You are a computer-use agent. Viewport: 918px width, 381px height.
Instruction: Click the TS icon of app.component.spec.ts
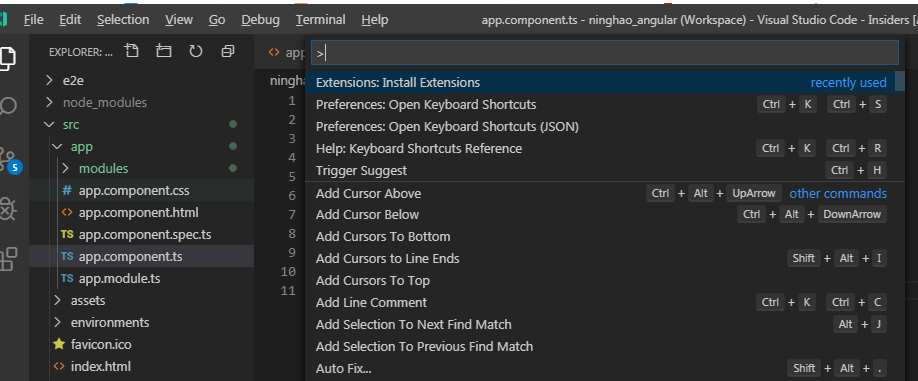point(67,235)
